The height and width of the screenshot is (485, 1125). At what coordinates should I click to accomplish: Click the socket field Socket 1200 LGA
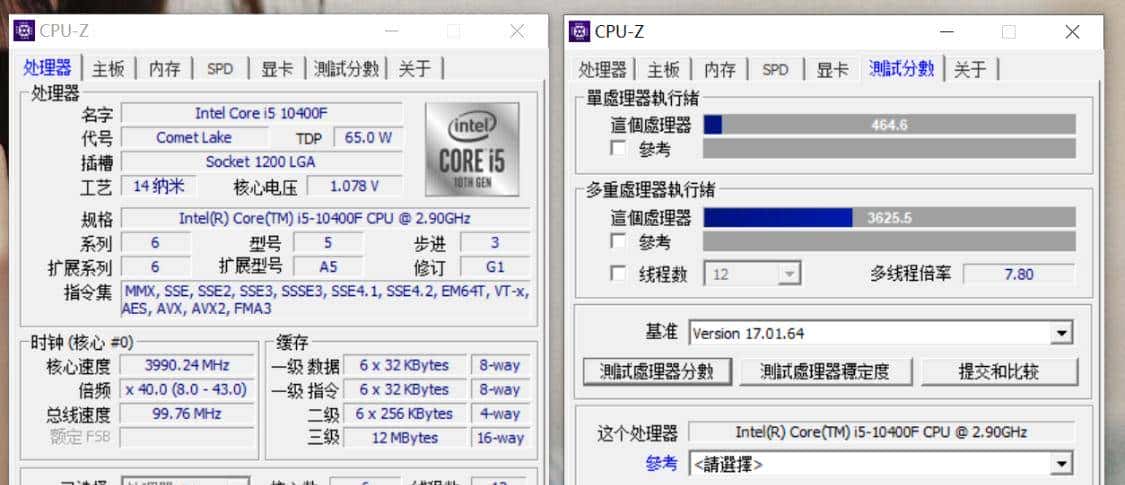261,162
